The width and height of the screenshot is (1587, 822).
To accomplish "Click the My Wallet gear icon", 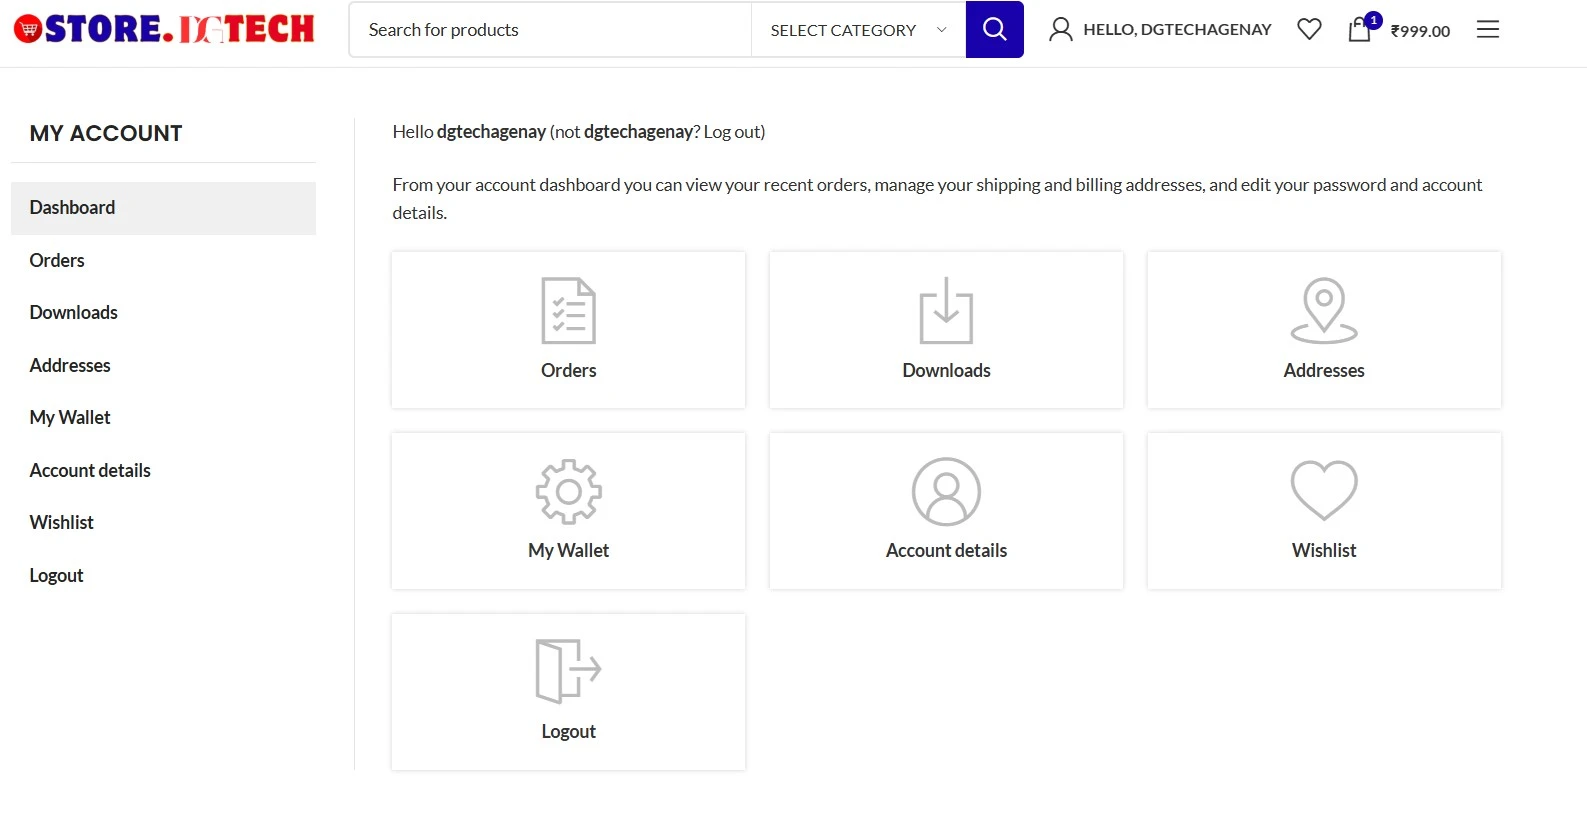I will click(568, 492).
